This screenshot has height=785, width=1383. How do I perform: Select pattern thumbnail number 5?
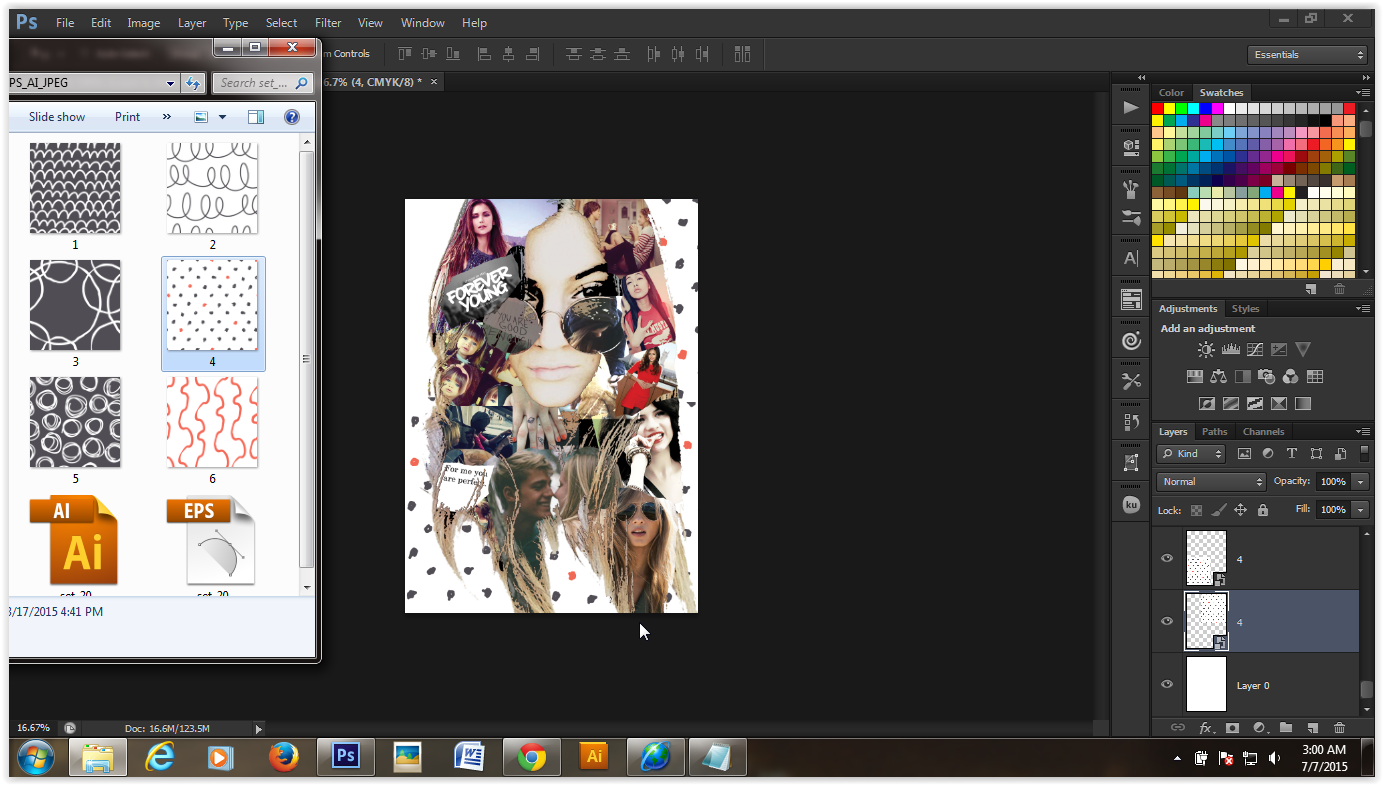[75, 421]
